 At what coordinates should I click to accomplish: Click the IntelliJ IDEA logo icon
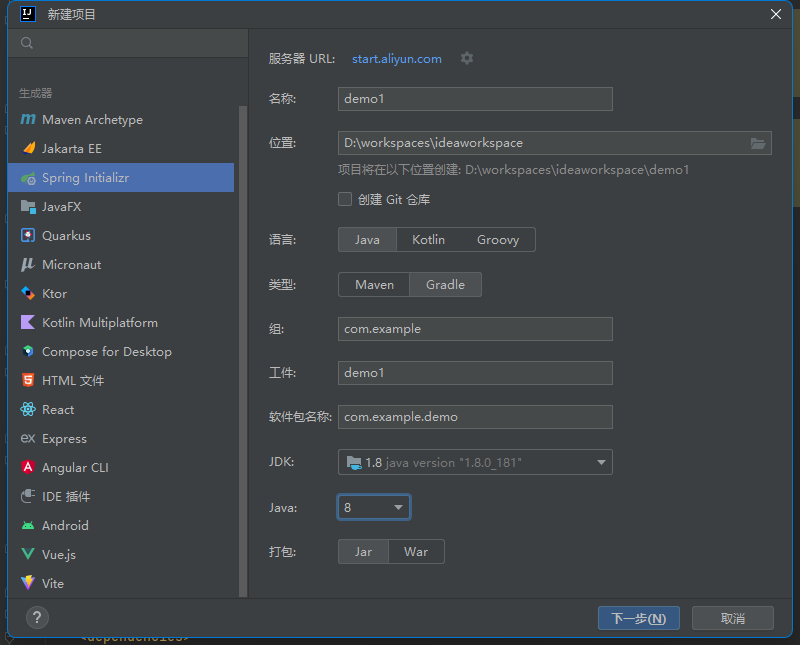(x=28, y=14)
